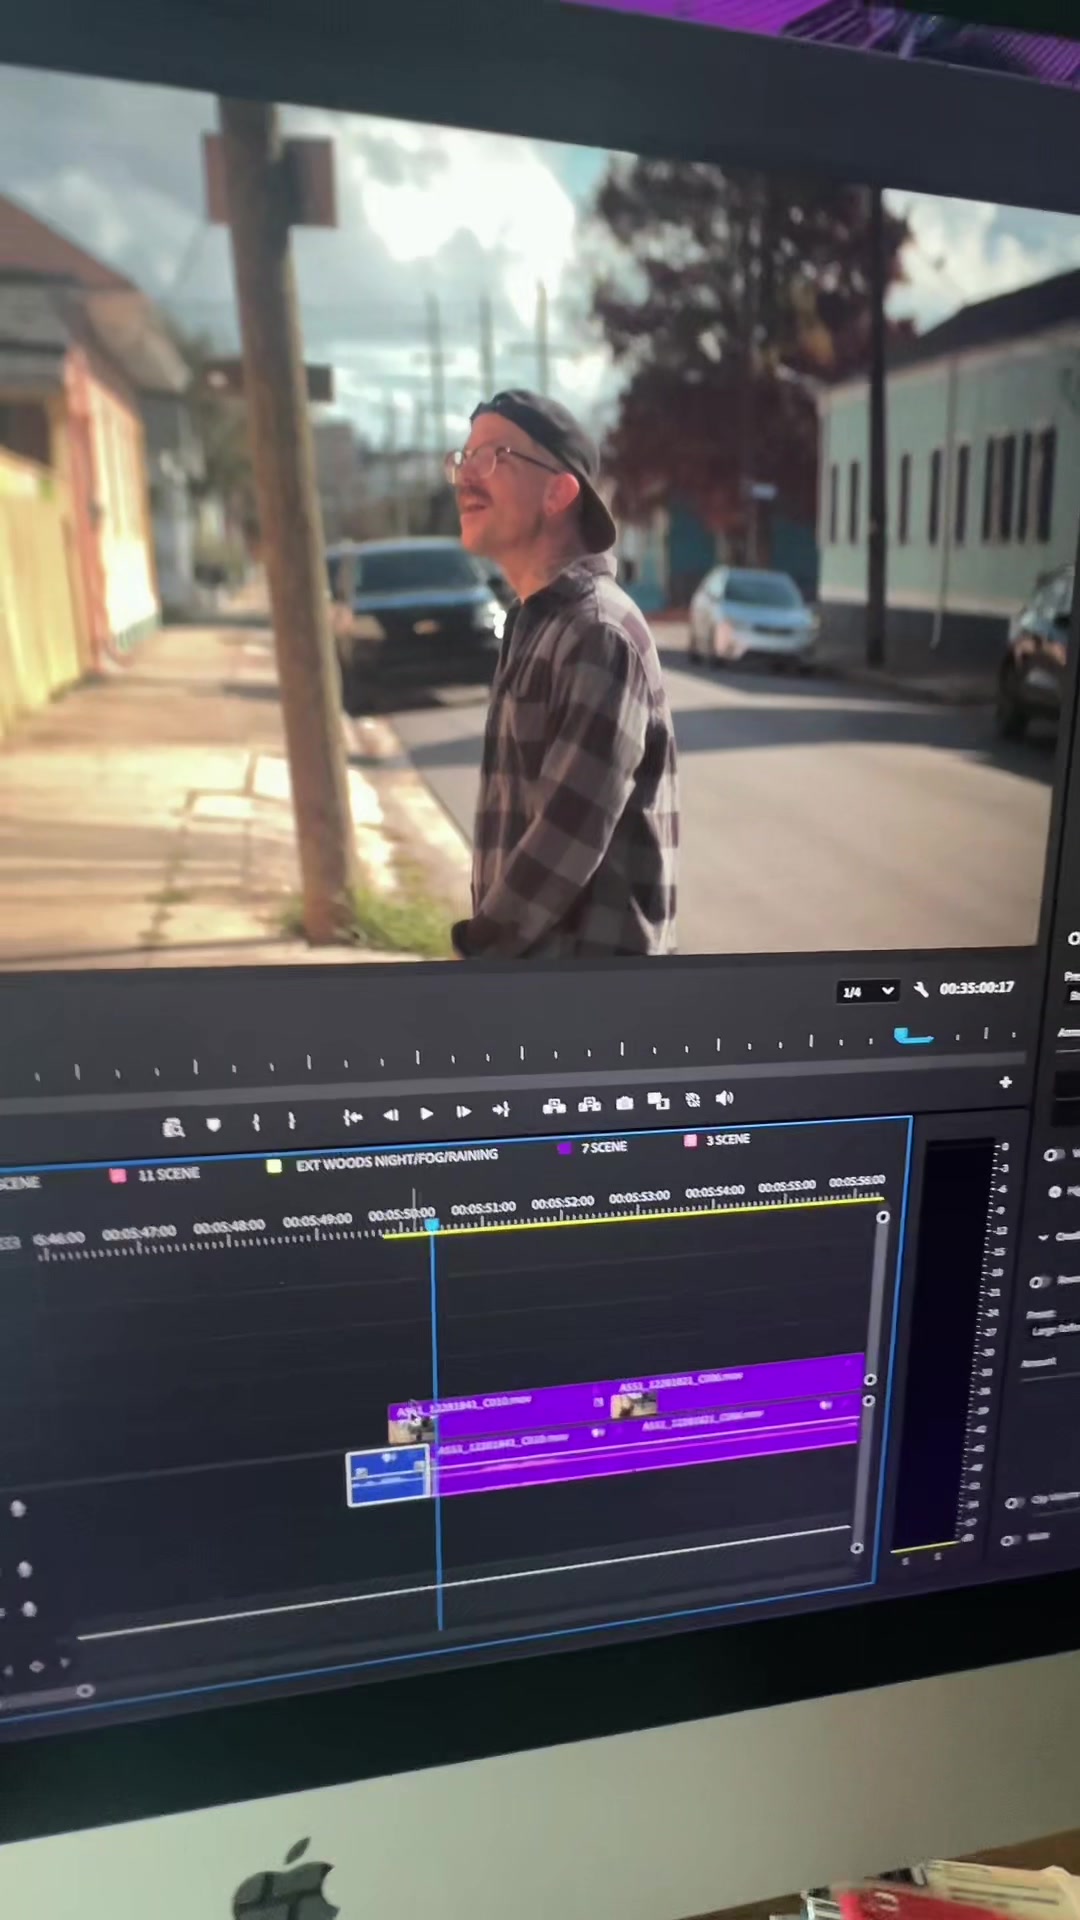Click the Lift button

(x=554, y=1105)
